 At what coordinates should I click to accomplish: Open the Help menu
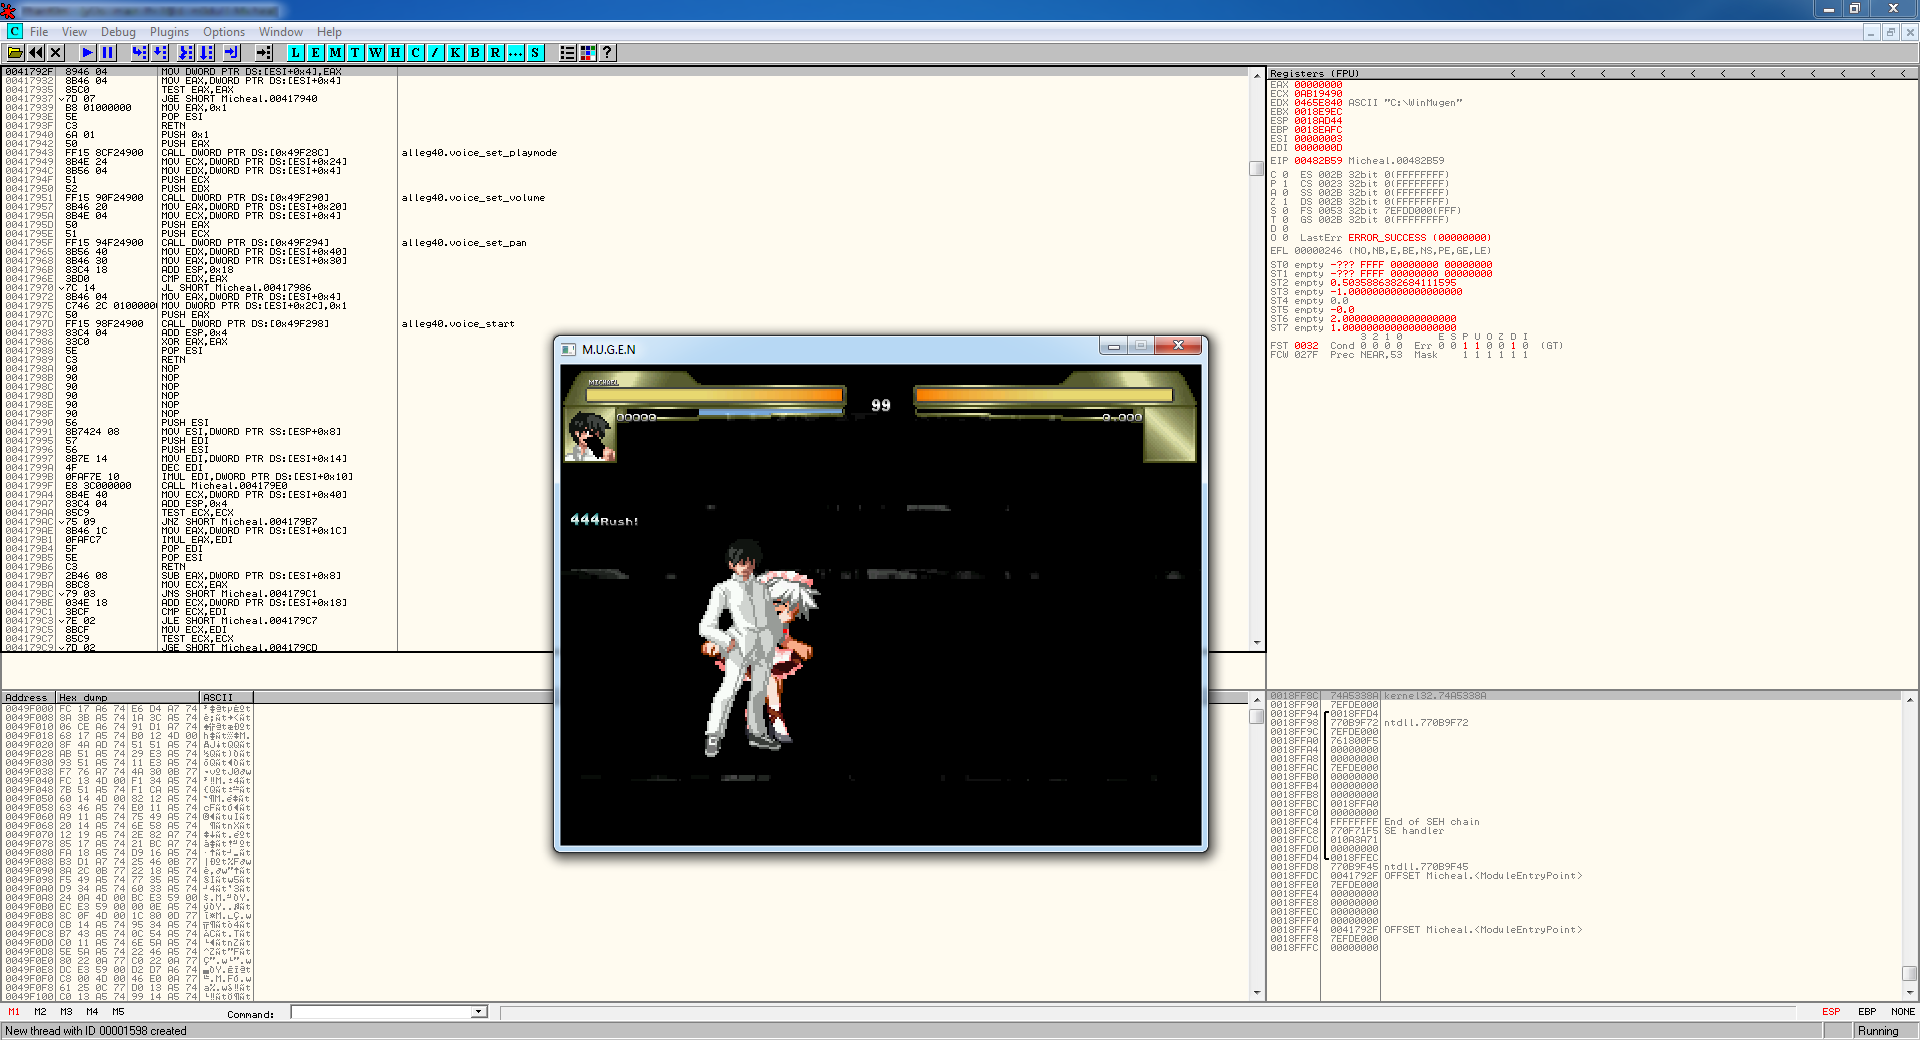coord(329,32)
